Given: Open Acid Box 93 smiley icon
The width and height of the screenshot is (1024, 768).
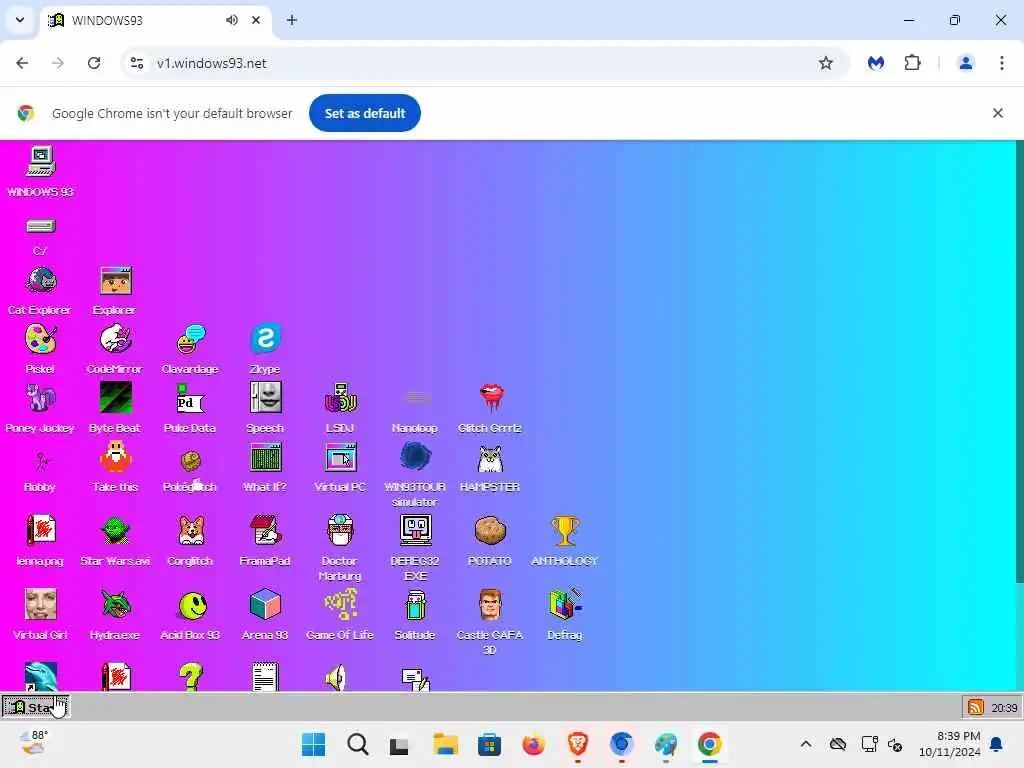Looking at the screenshot, I should click(192, 605).
